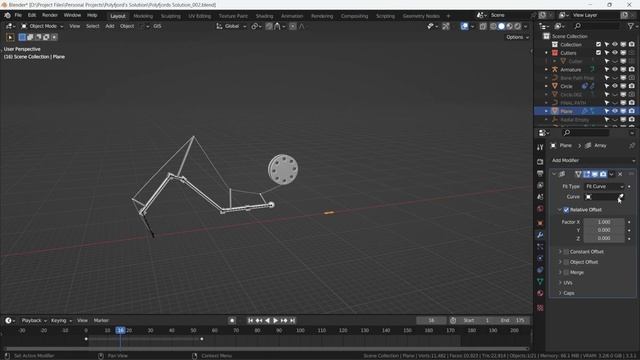Click the Factor X value field

pyautogui.click(x=604, y=222)
